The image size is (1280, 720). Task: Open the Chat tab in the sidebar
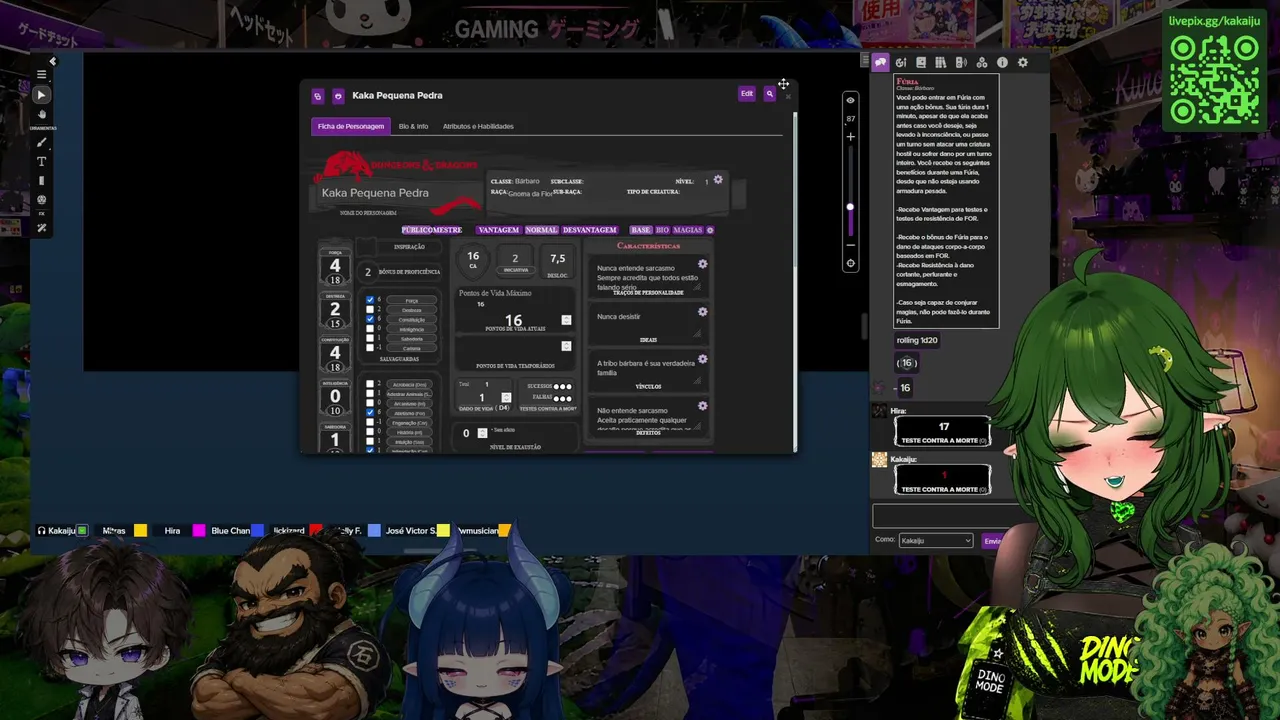[x=880, y=62]
